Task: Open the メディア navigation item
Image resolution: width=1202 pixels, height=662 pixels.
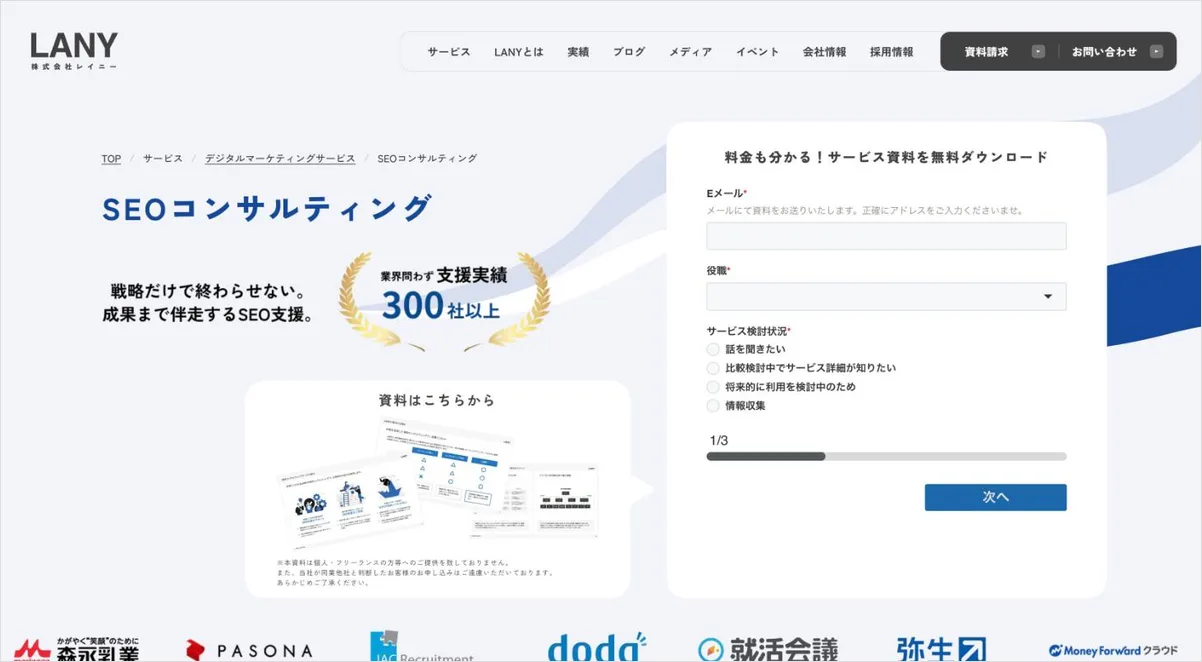Action: [x=690, y=52]
